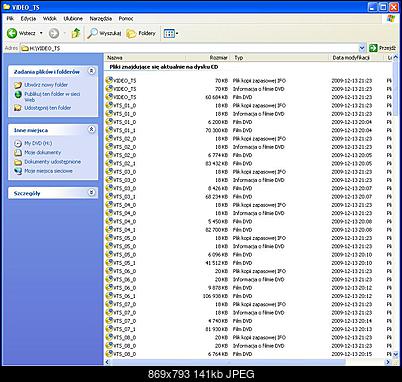The image size is (402, 382).
Task: Click the Views (Widoki) toolbar icon
Action: pos(169,33)
